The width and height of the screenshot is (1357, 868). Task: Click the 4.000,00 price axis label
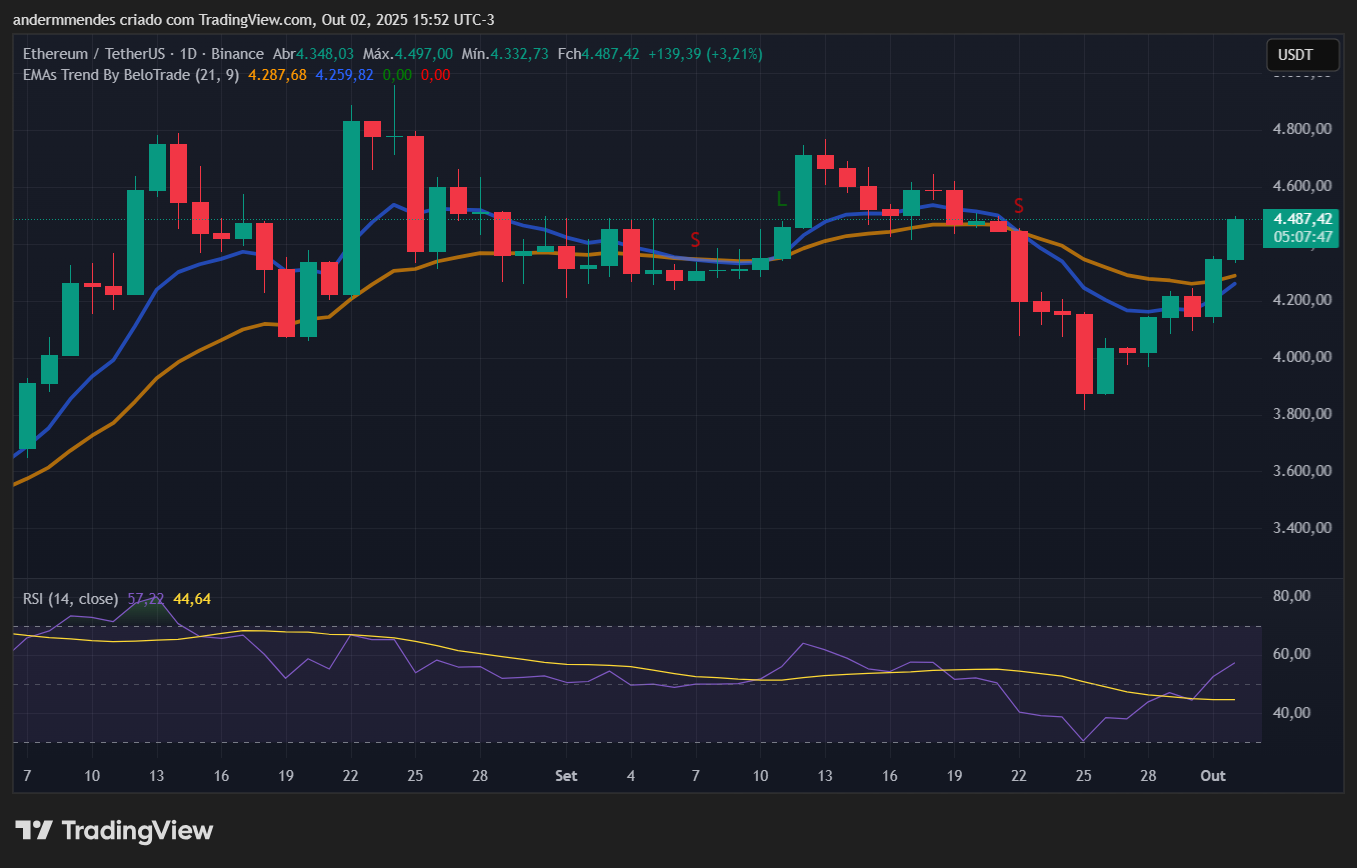(x=1300, y=357)
